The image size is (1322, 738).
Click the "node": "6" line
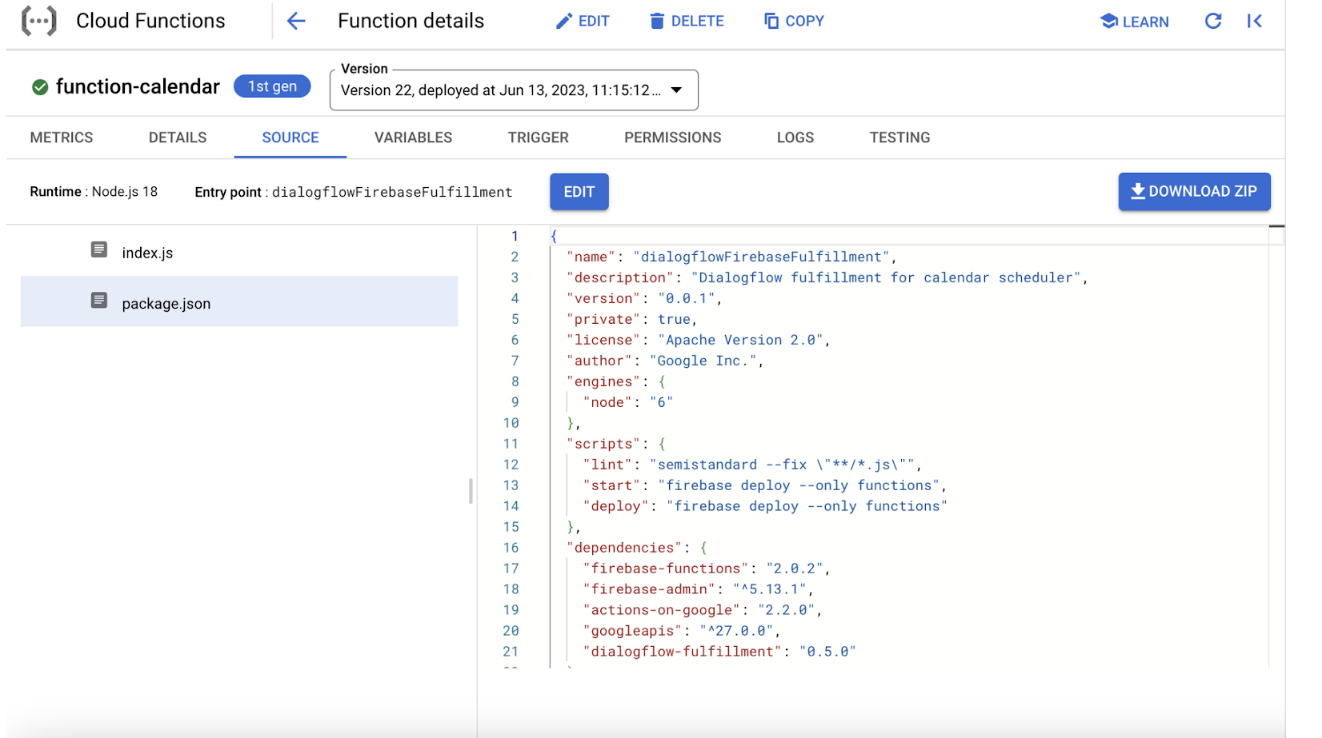pos(628,402)
